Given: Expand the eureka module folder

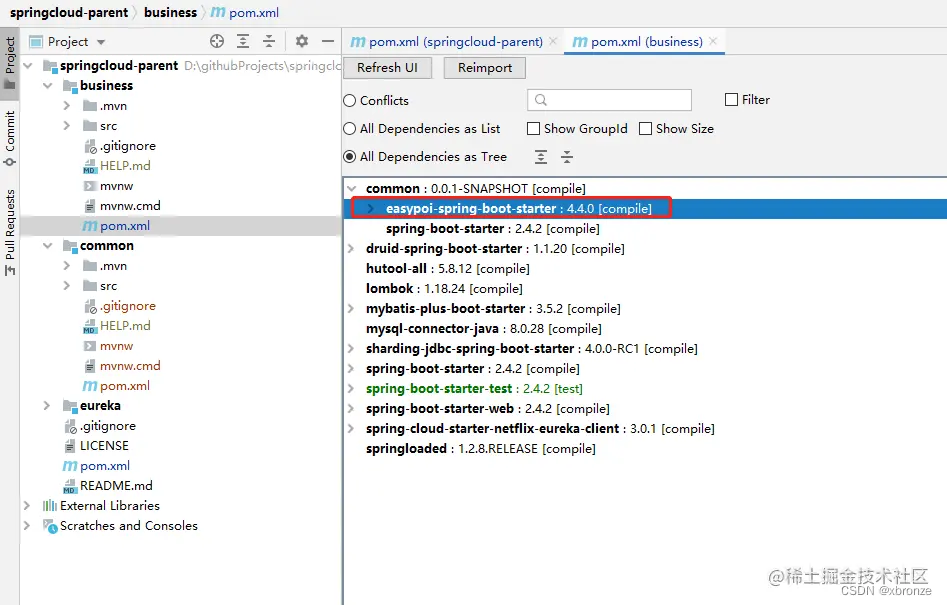Looking at the screenshot, I should point(47,406).
